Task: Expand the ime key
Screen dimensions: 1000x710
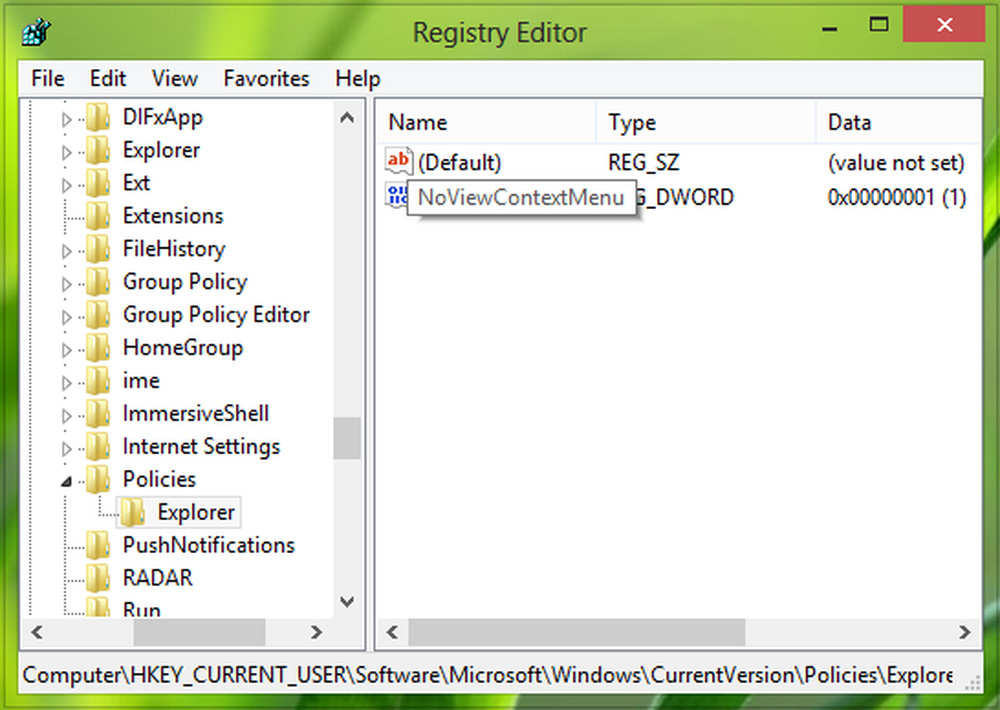Action: pyautogui.click(x=66, y=383)
